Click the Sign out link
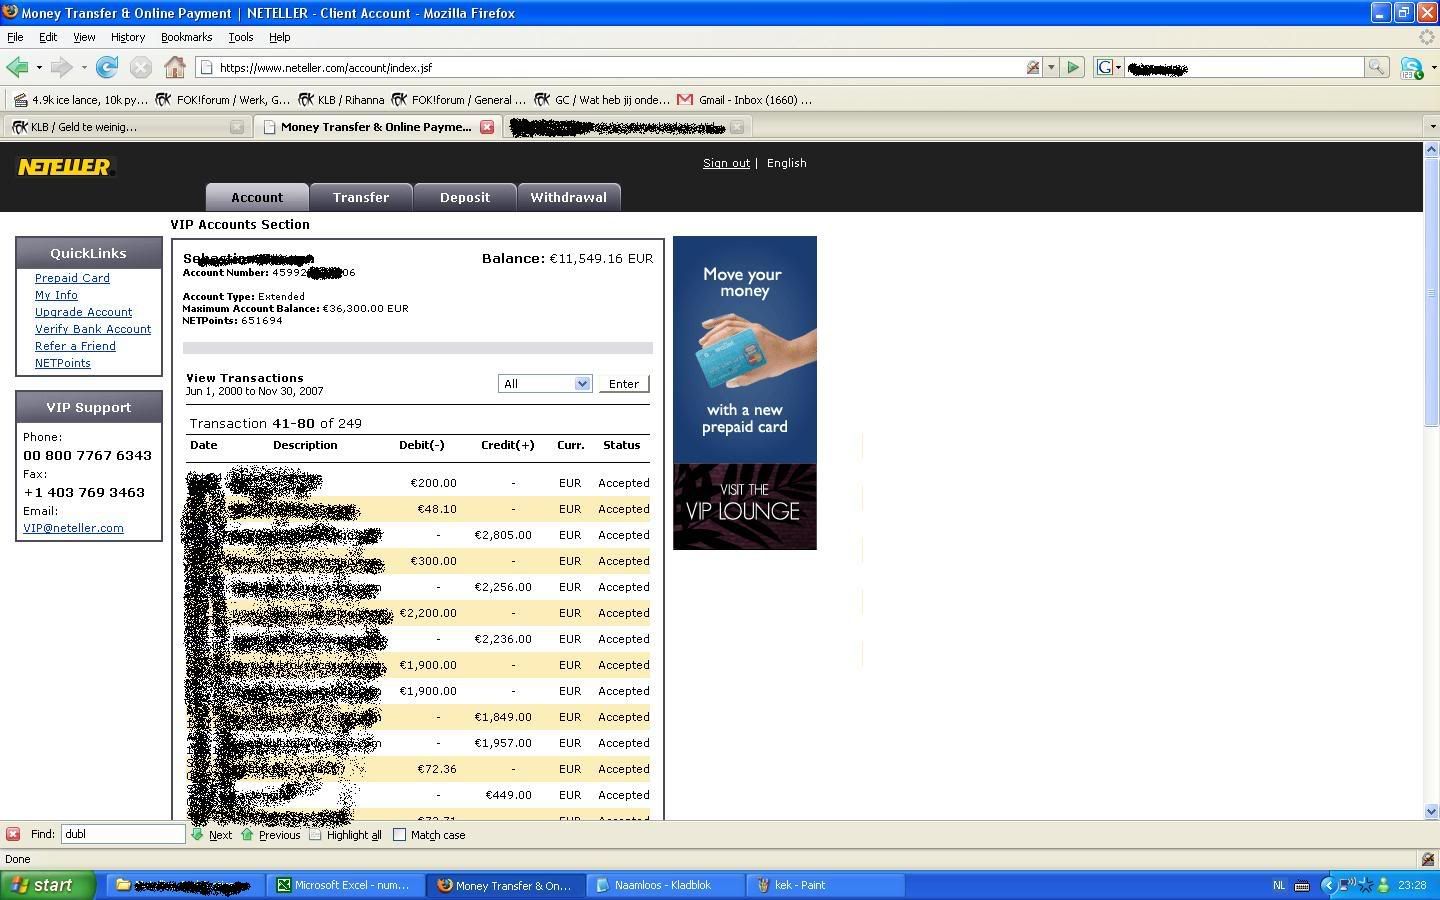This screenshot has width=1440, height=900. [726, 163]
